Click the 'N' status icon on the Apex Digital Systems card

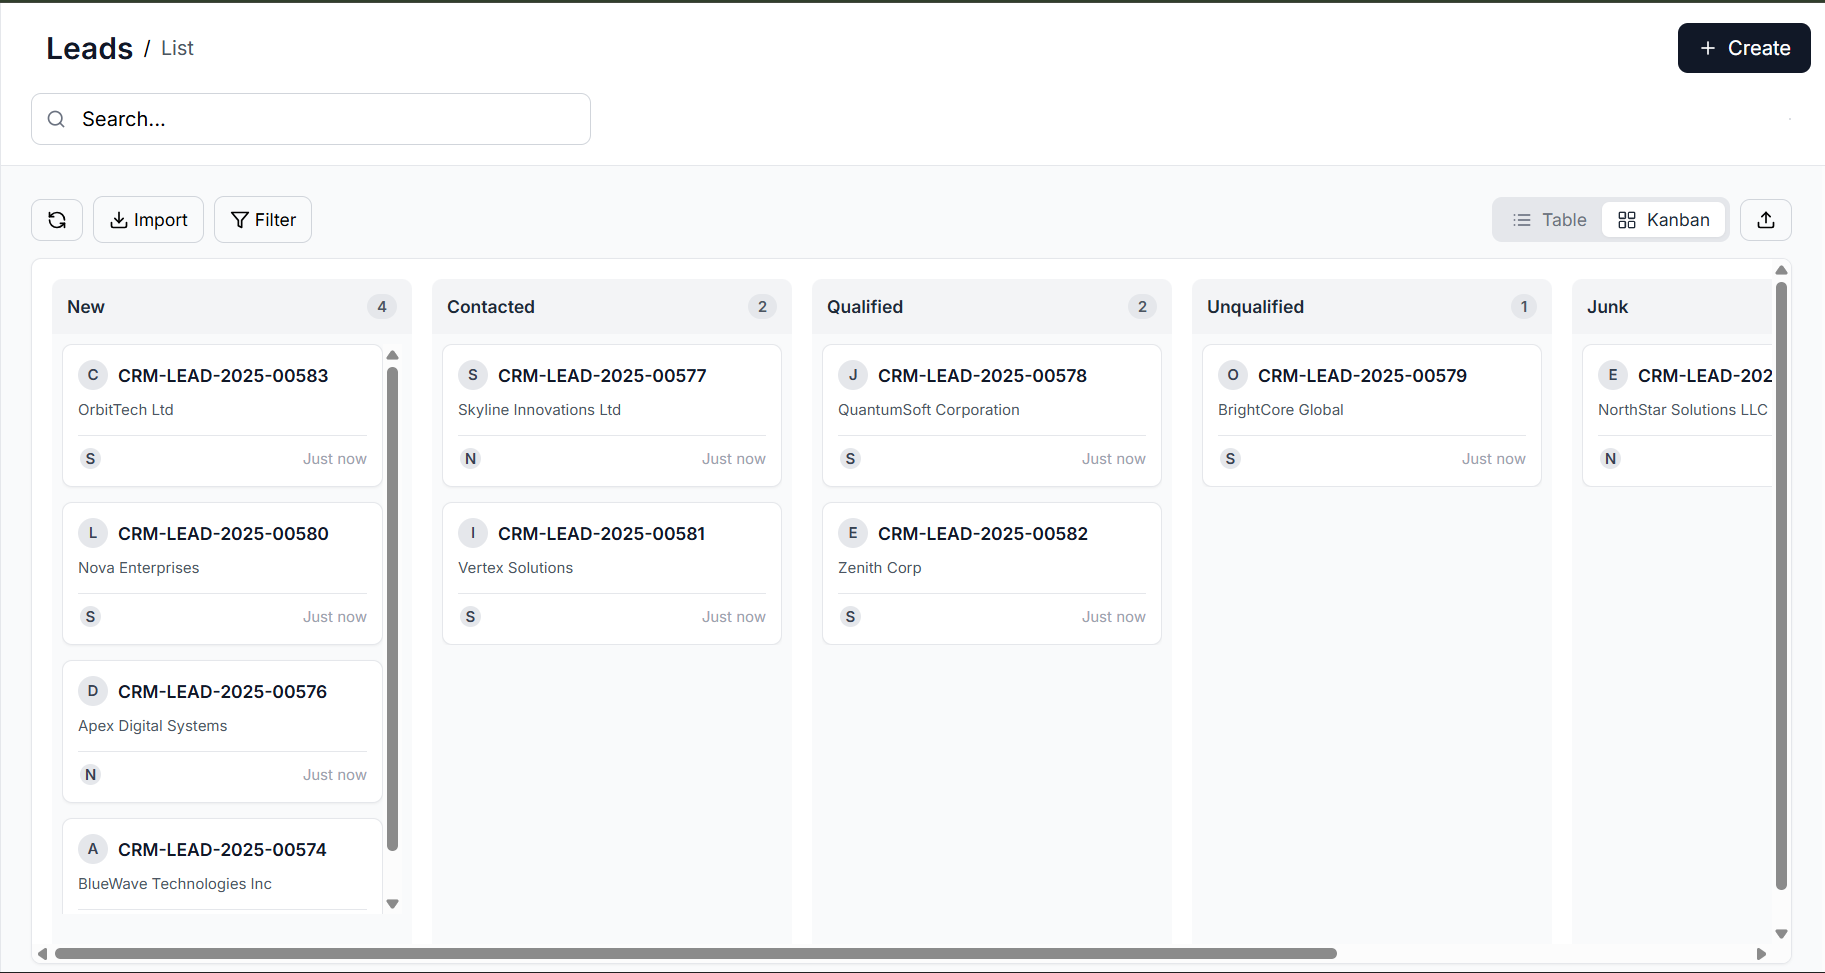click(90, 774)
